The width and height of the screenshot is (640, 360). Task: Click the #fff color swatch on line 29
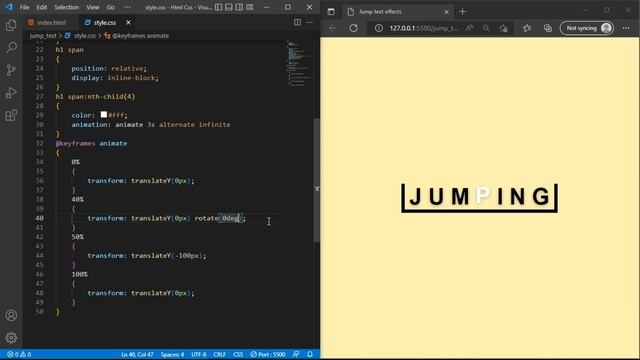point(104,115)
